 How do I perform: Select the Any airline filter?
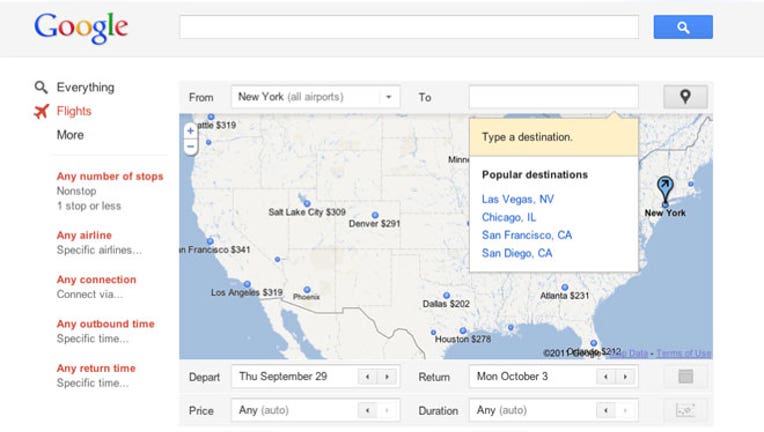pos(84,235)
